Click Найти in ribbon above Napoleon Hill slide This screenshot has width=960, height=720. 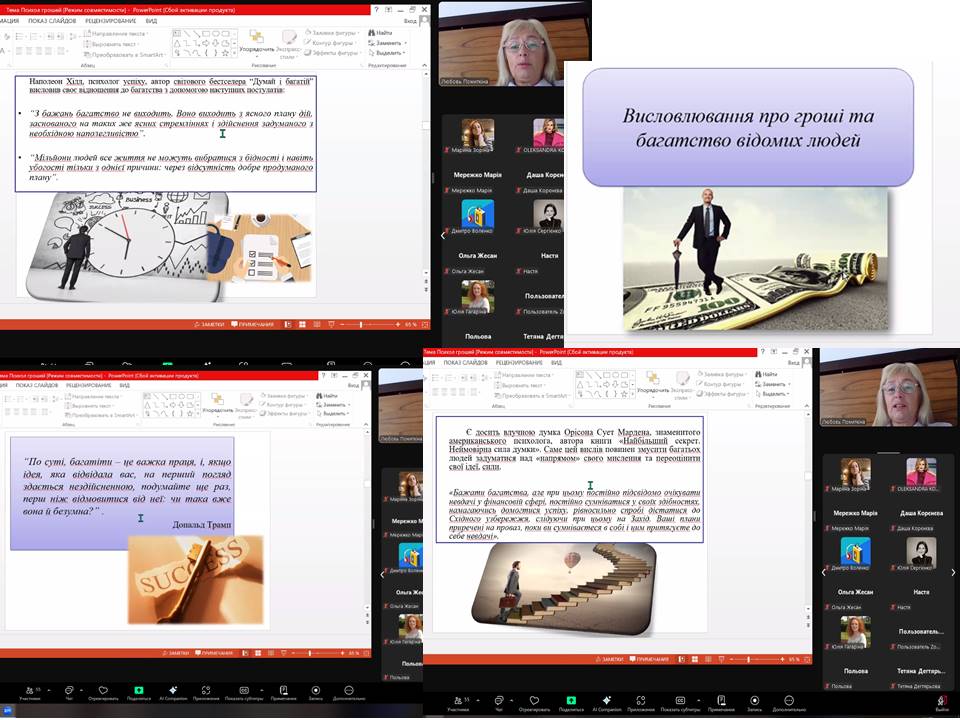[380, 33]
